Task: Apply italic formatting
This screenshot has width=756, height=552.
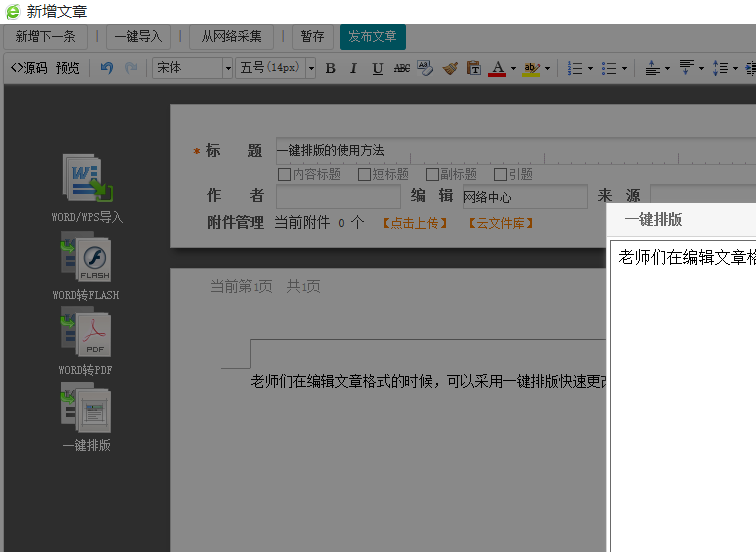Action: coord(353,68)
